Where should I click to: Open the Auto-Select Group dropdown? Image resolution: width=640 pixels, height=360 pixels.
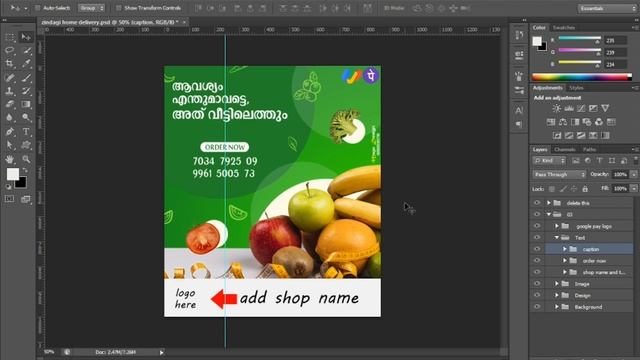point(91,8)
